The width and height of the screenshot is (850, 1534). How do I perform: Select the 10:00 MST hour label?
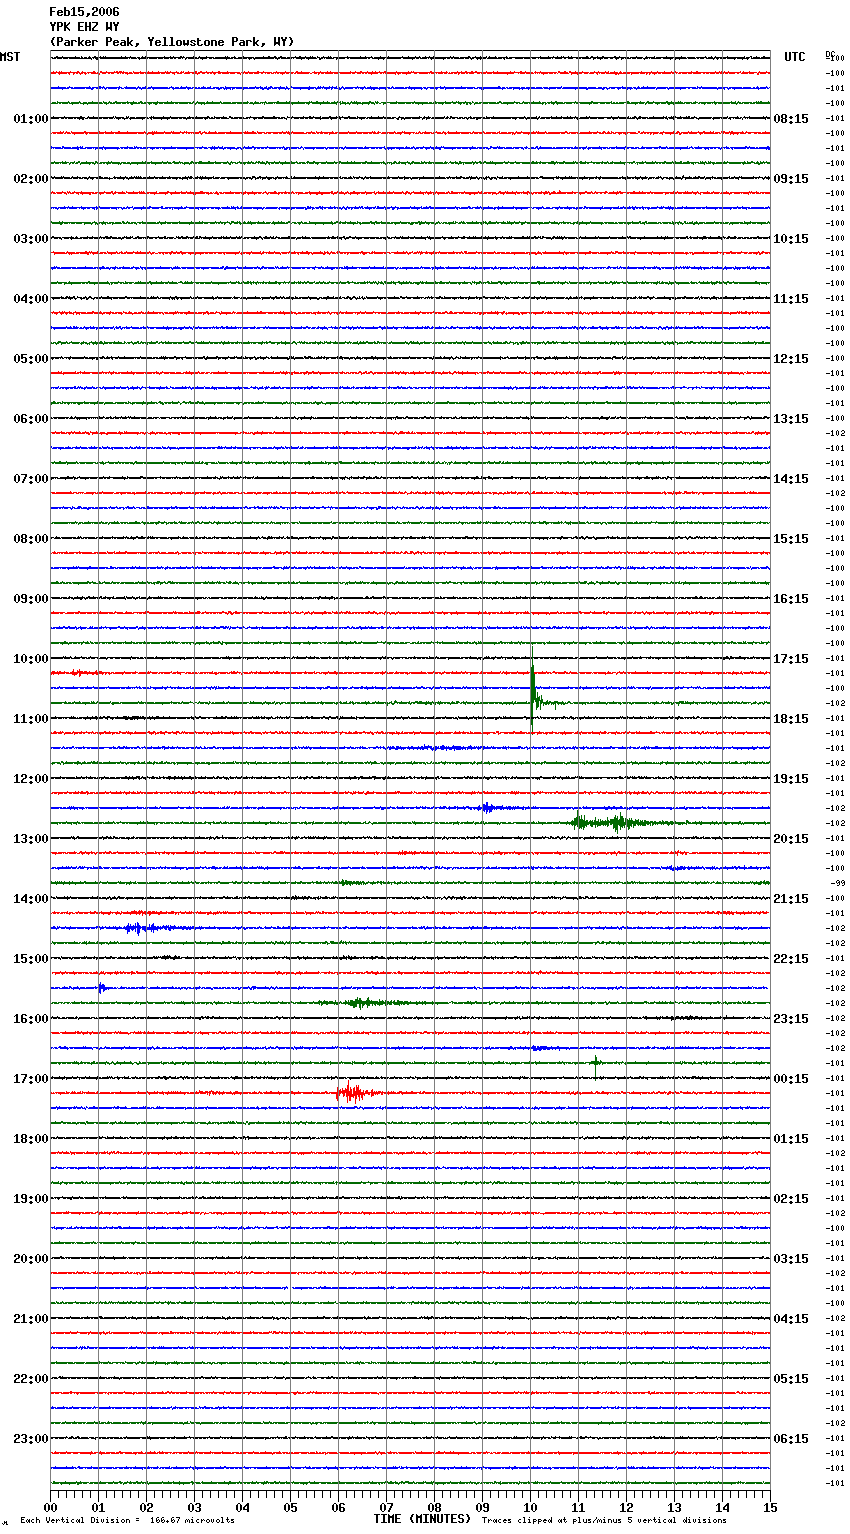coord(31,659)
